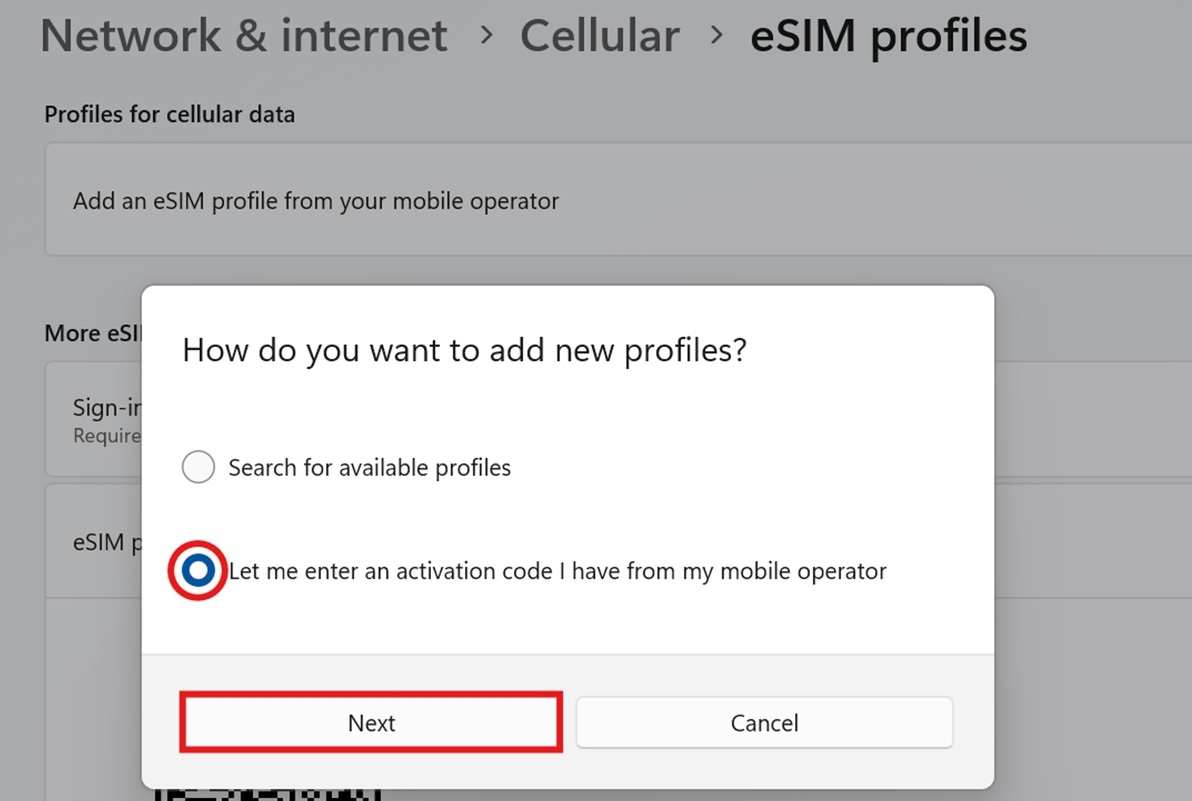
Task: Go back to Network & internet breadcrumb
Action: 244,36
